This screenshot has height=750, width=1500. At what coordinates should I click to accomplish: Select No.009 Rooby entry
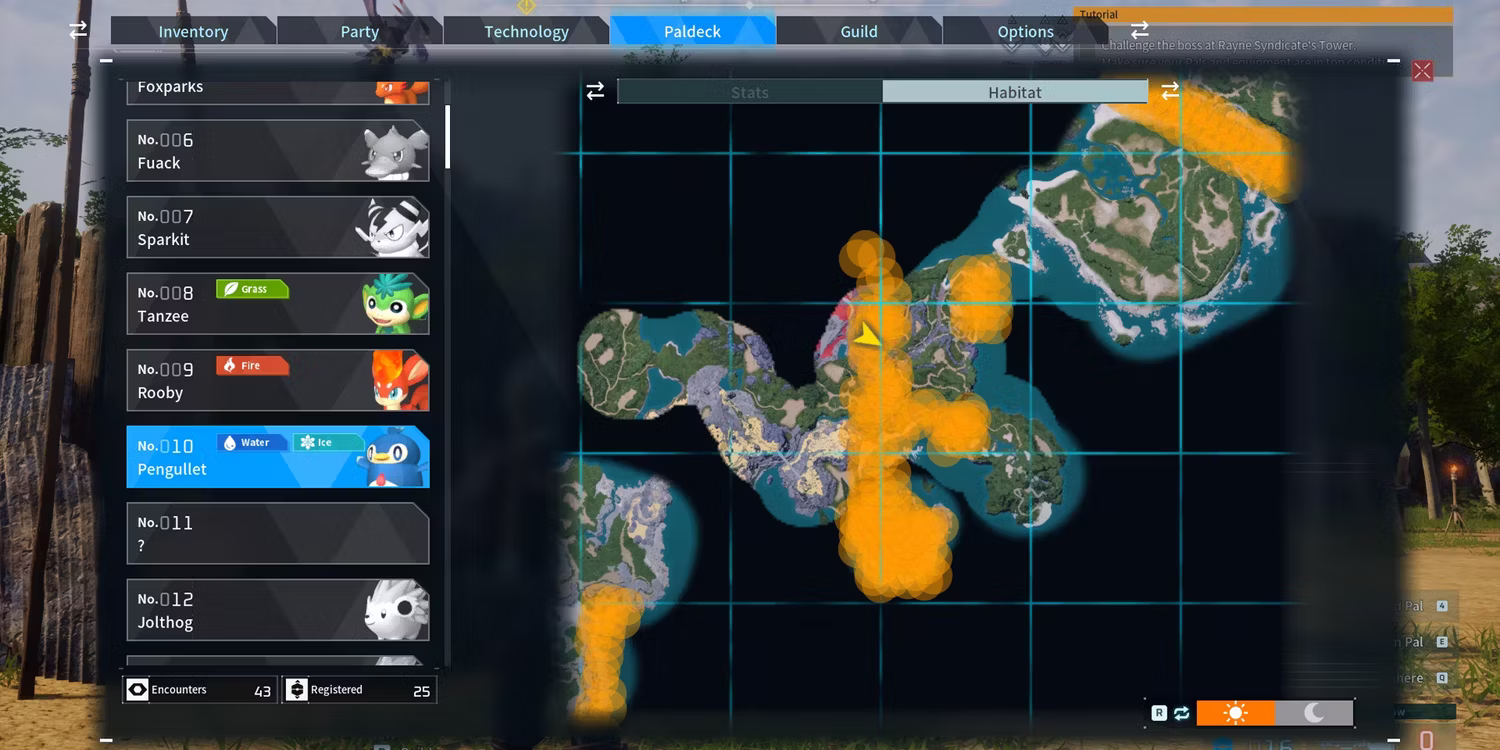(278, 380)
